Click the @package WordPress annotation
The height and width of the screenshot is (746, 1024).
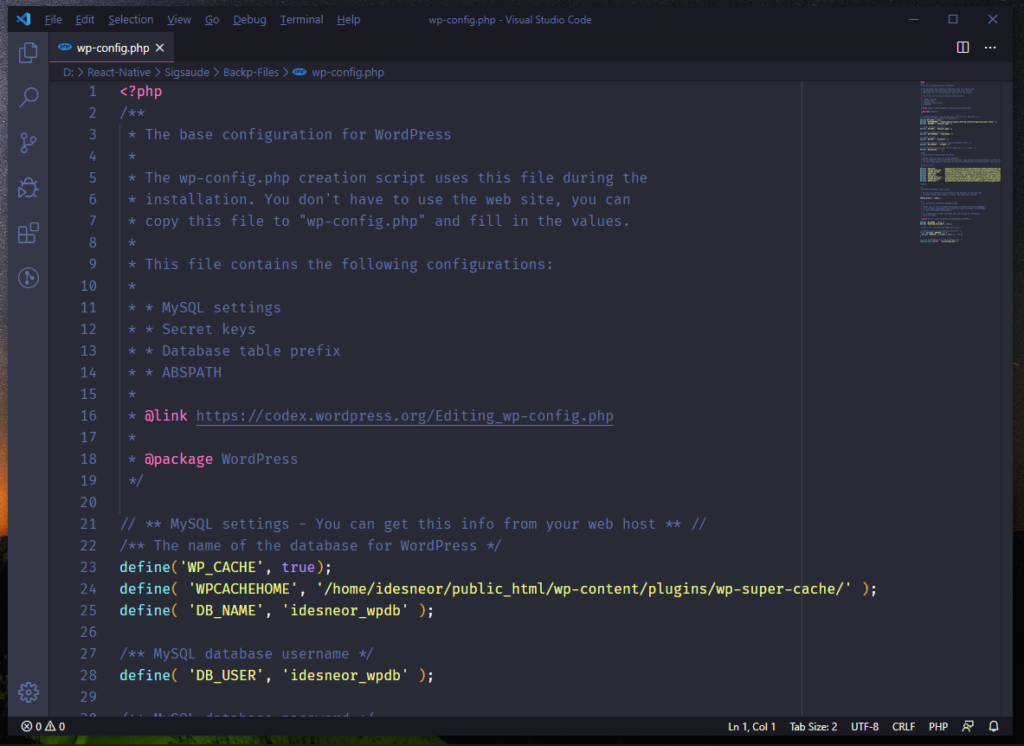tap(221, 459)
